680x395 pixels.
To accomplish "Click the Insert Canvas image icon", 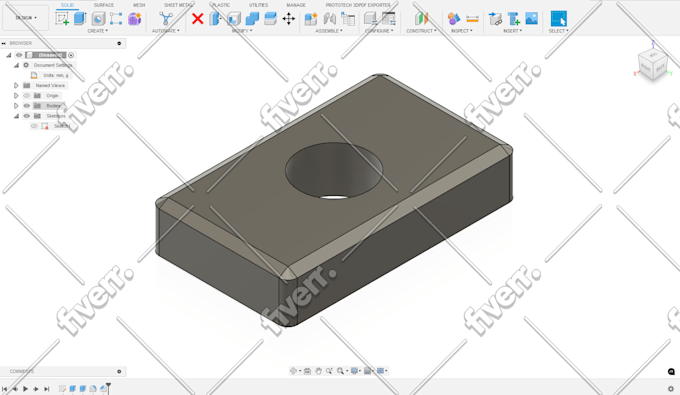I will (532, 19).
